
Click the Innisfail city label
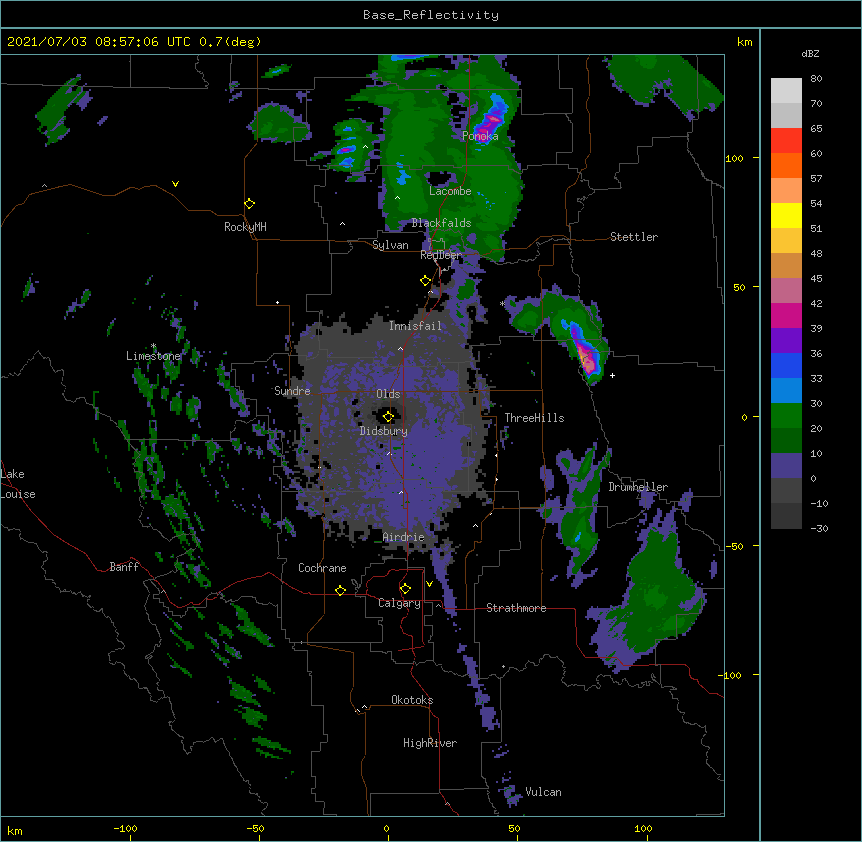(415, 326)
